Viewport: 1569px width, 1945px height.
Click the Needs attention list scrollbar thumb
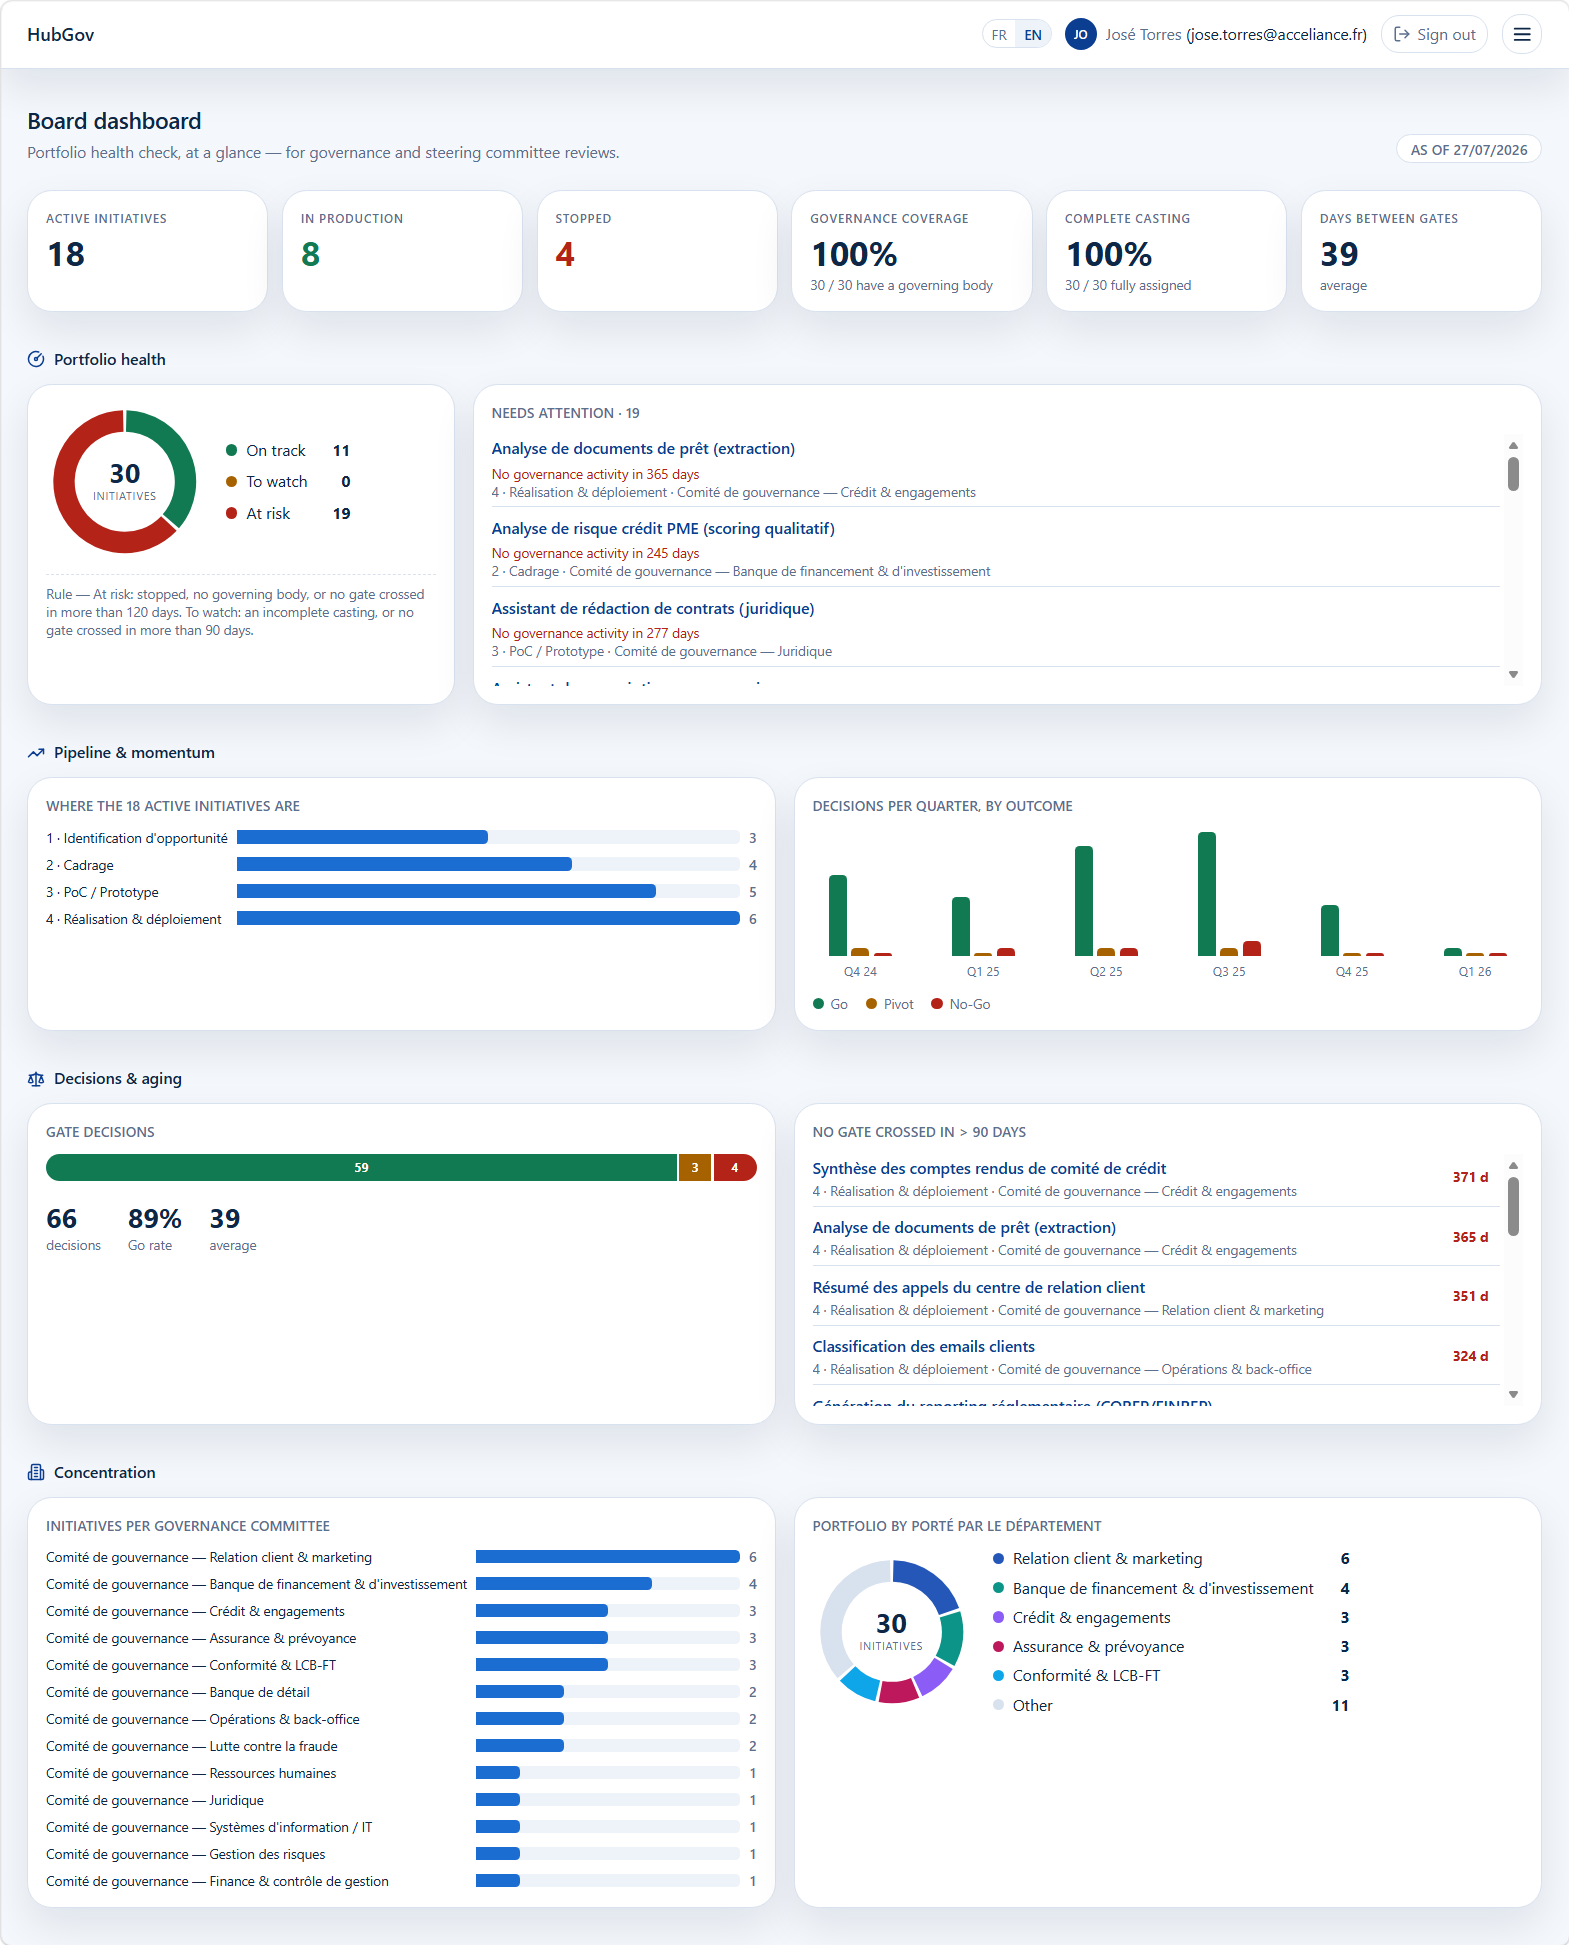point(1513,474)
